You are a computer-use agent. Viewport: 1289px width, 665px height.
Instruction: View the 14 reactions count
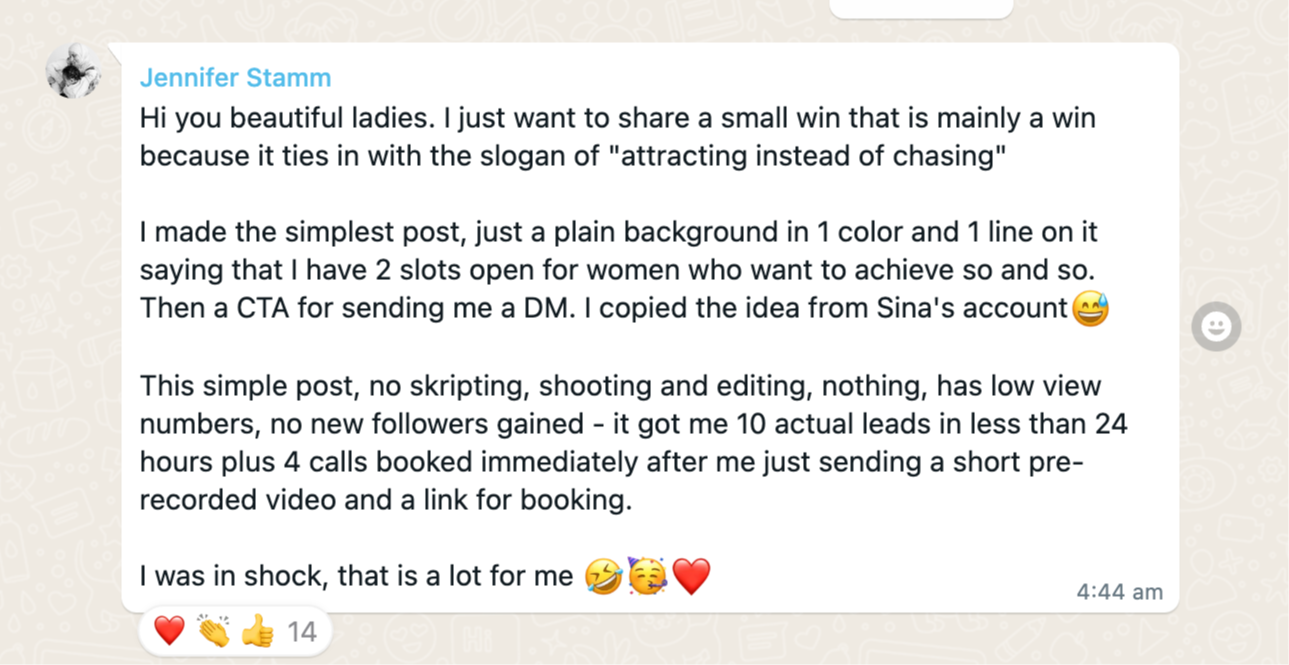point(301,631)
